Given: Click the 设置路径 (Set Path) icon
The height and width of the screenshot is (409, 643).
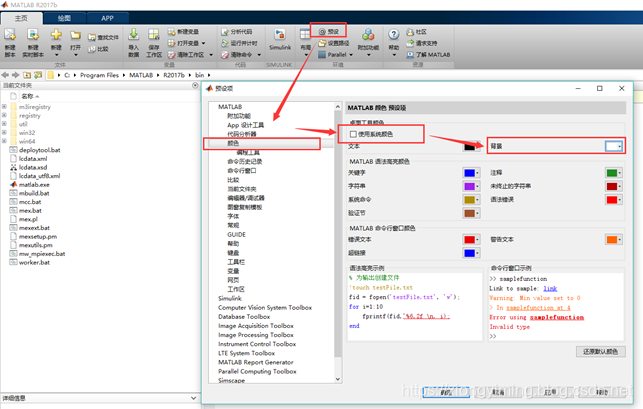Looking at the screenshot, I should tap(322, 43).
